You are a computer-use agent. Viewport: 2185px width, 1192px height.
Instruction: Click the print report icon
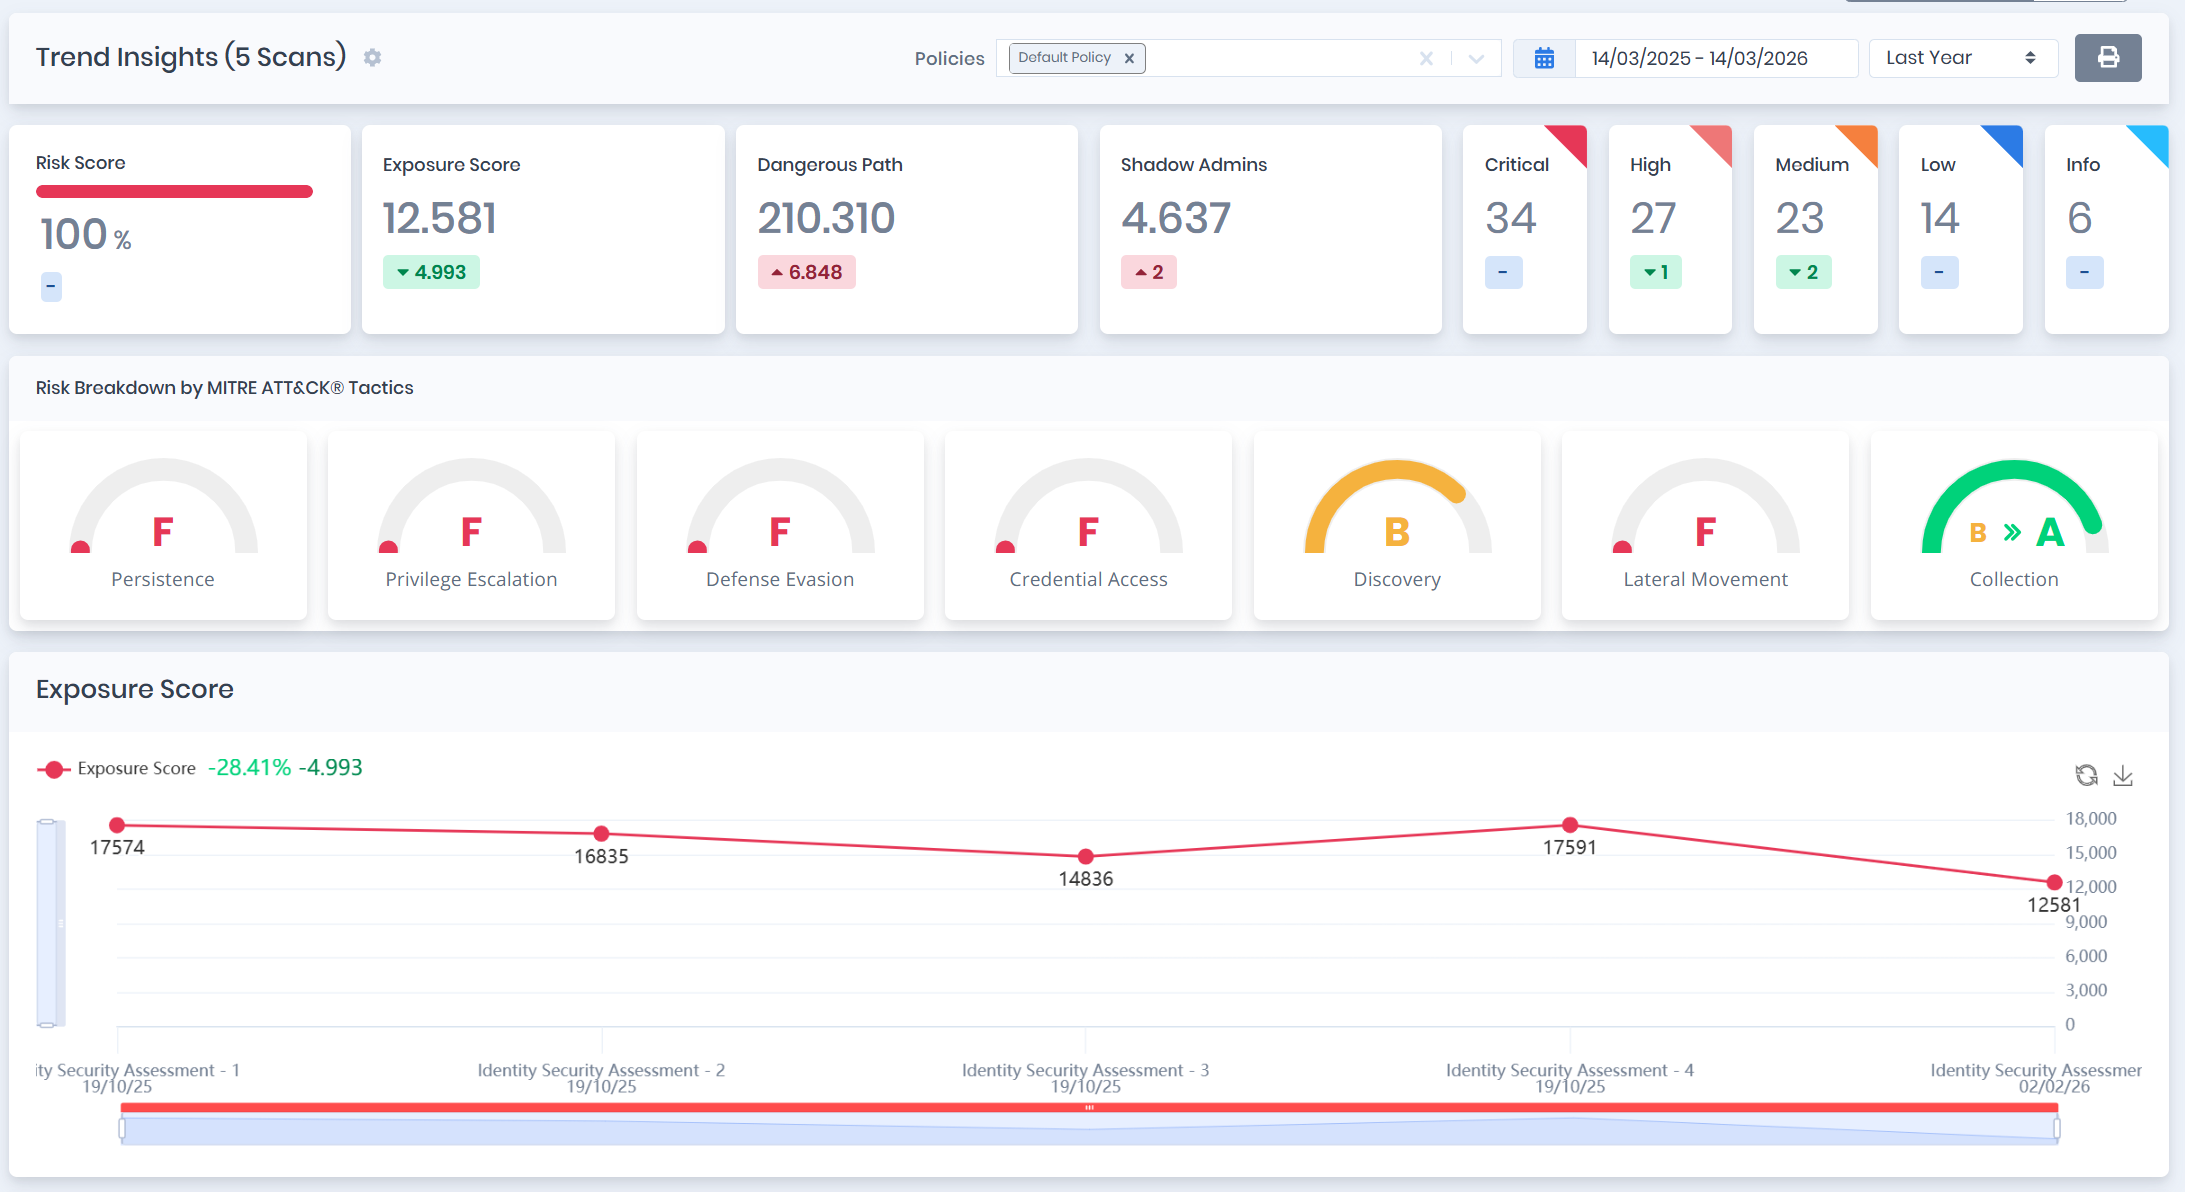[2109, 57]
